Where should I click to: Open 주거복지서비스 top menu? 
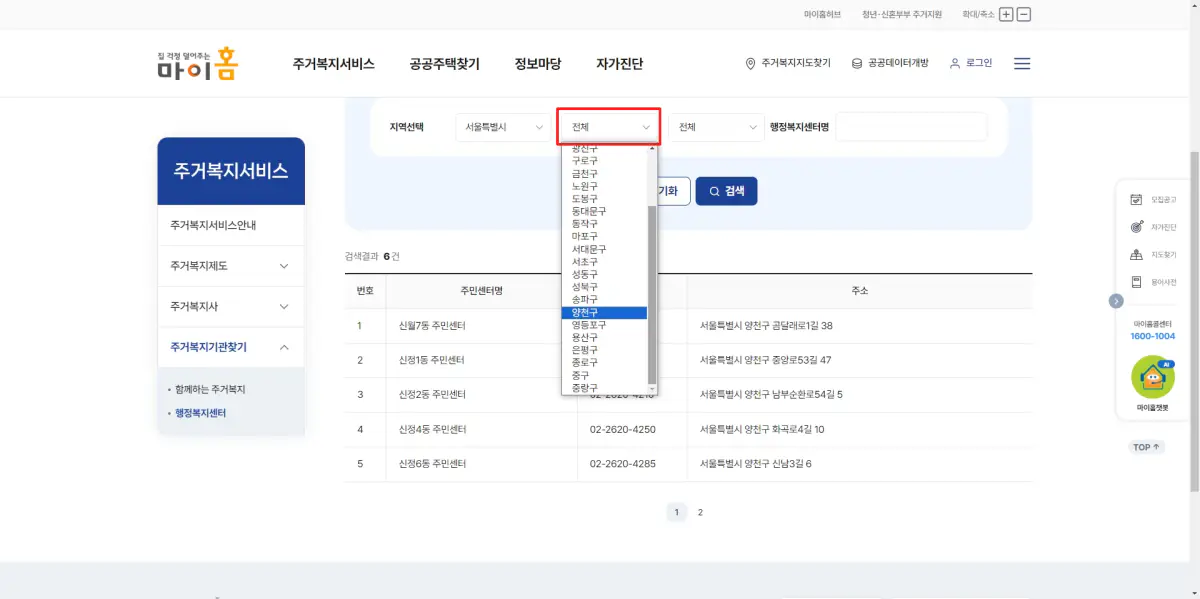coord(333,64)
